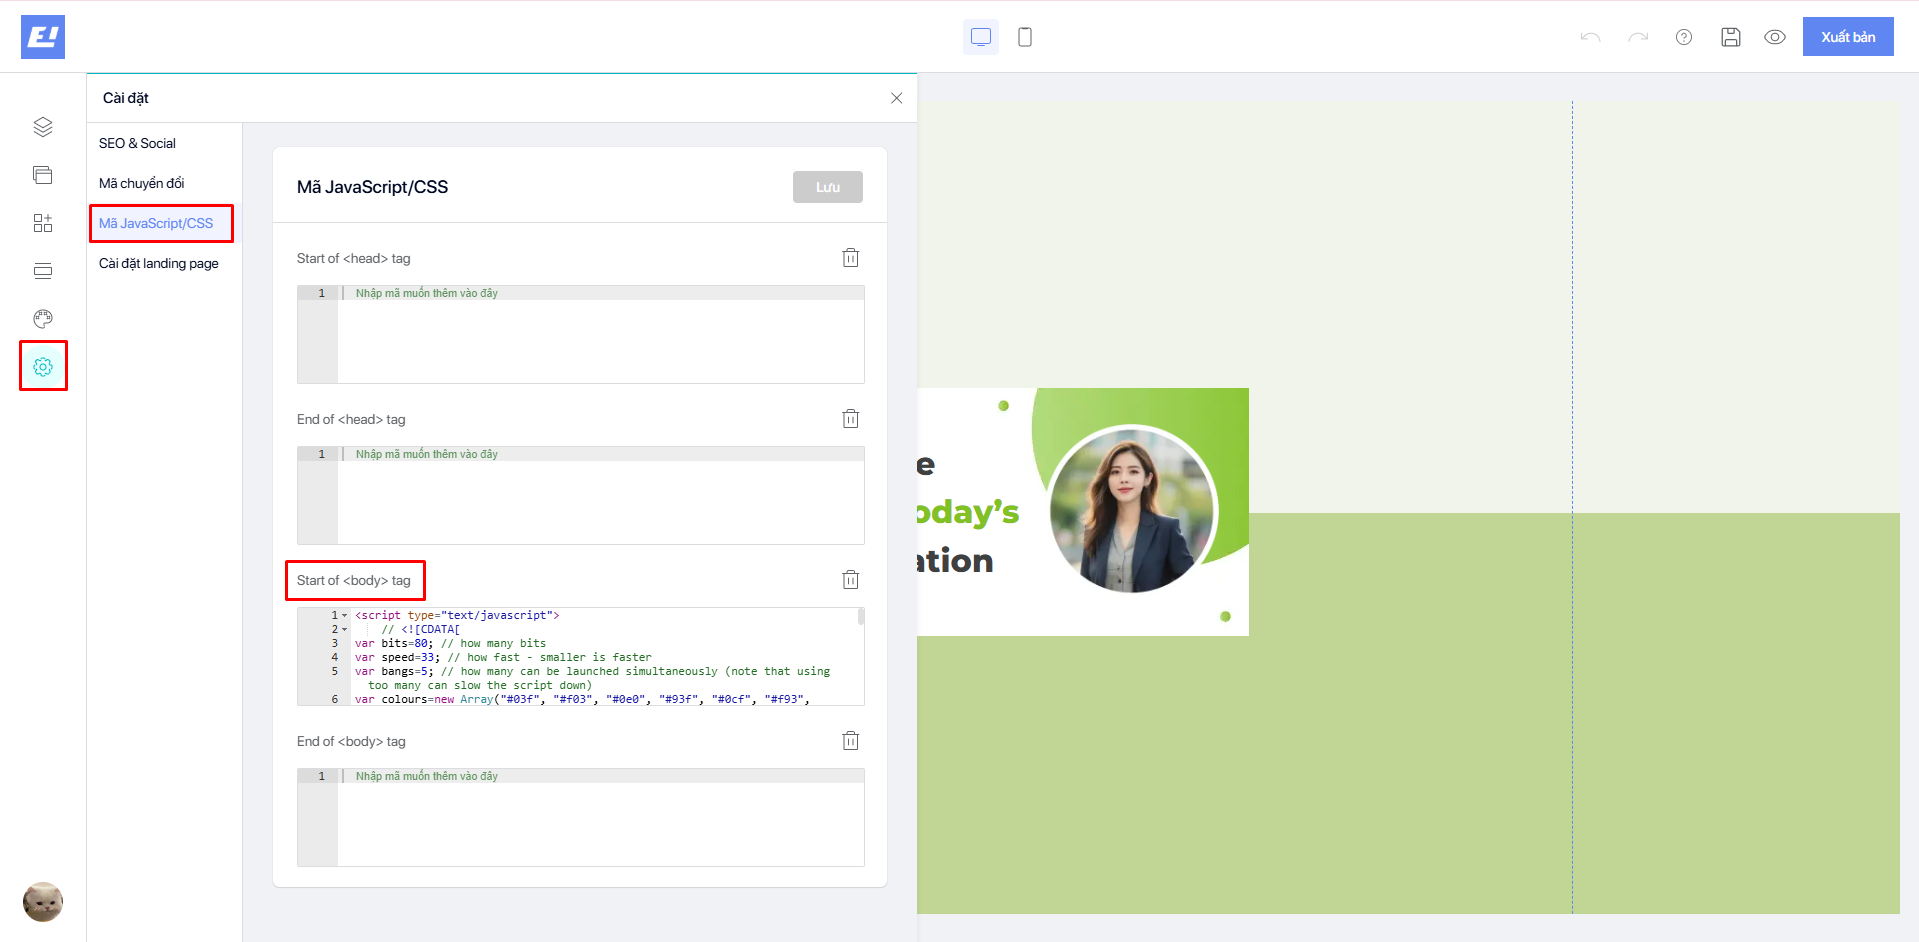Collapse code fold arrow on line 1
The width and height of the screenshot is (1919, 942).
click(345, 616)
